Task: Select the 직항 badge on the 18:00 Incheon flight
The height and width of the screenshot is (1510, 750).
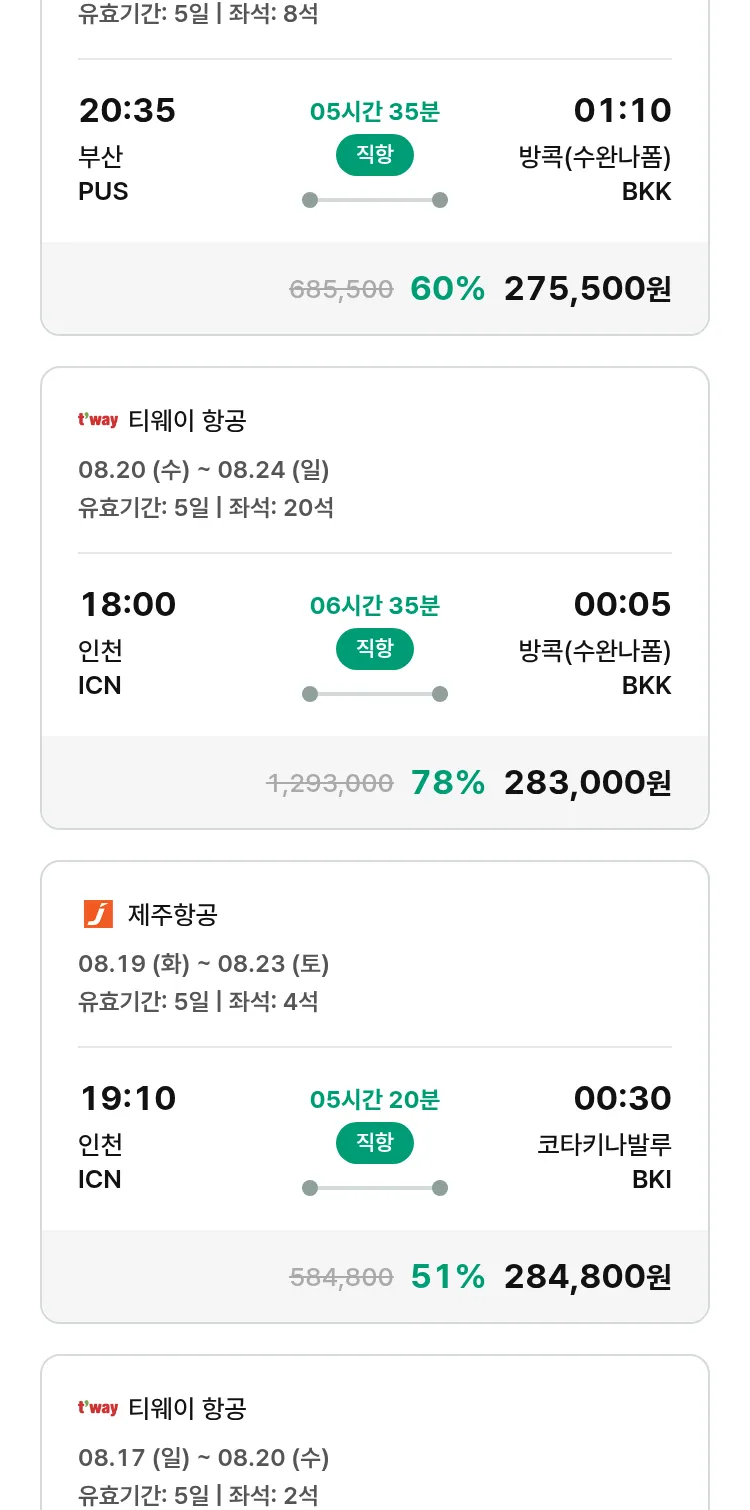Action: [x=375, y=649]
